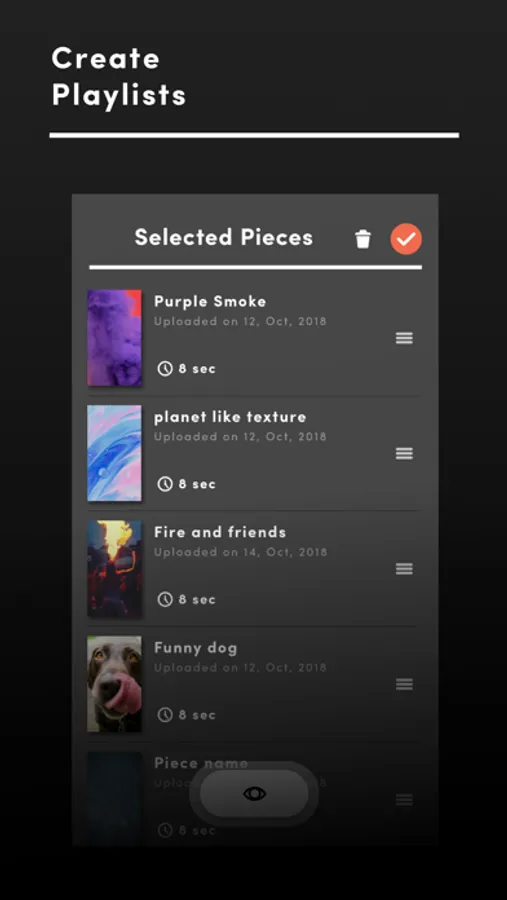Delete selected pieces with the trash icon
Image resolution: width=507 pixels, height=900 pixels.
[x=363, y=239]
